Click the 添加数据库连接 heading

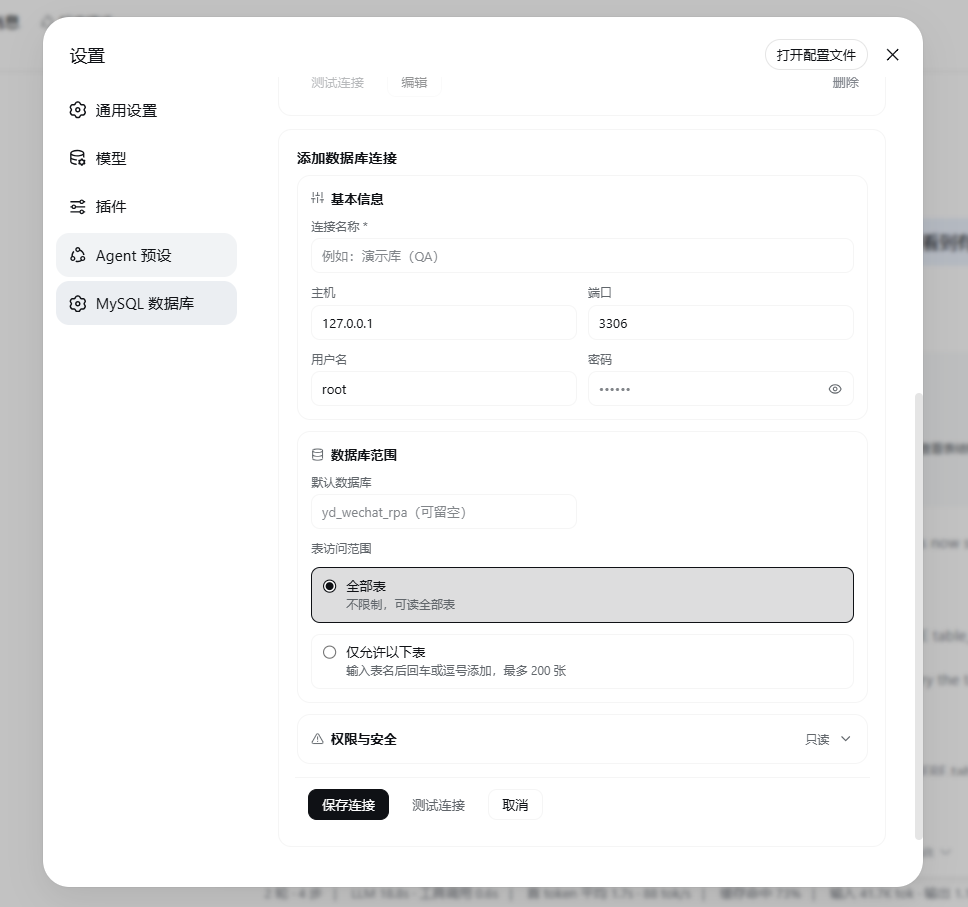click(x=347, y=158)
